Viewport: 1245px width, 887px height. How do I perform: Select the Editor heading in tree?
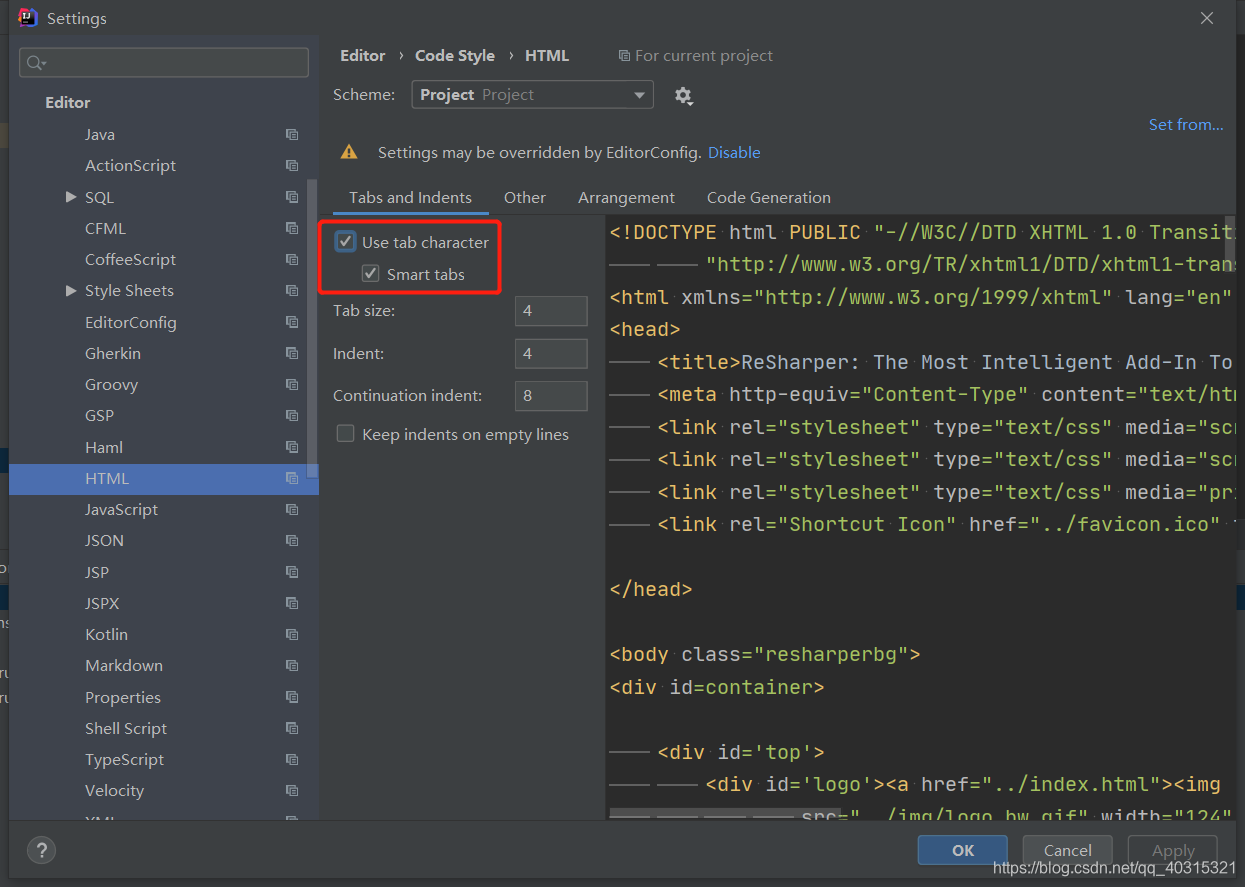(67, 103)
